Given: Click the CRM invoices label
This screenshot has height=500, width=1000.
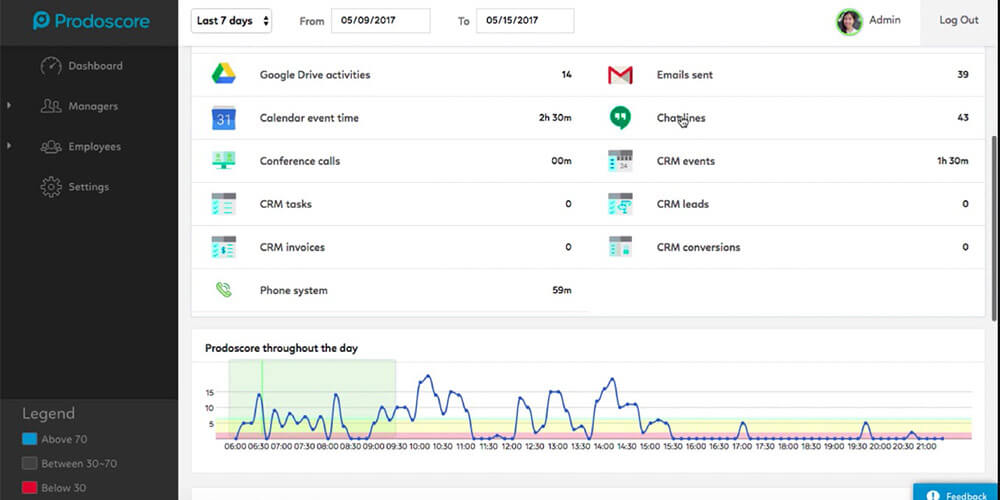Looking at the screenshot, I should [292, 247].
